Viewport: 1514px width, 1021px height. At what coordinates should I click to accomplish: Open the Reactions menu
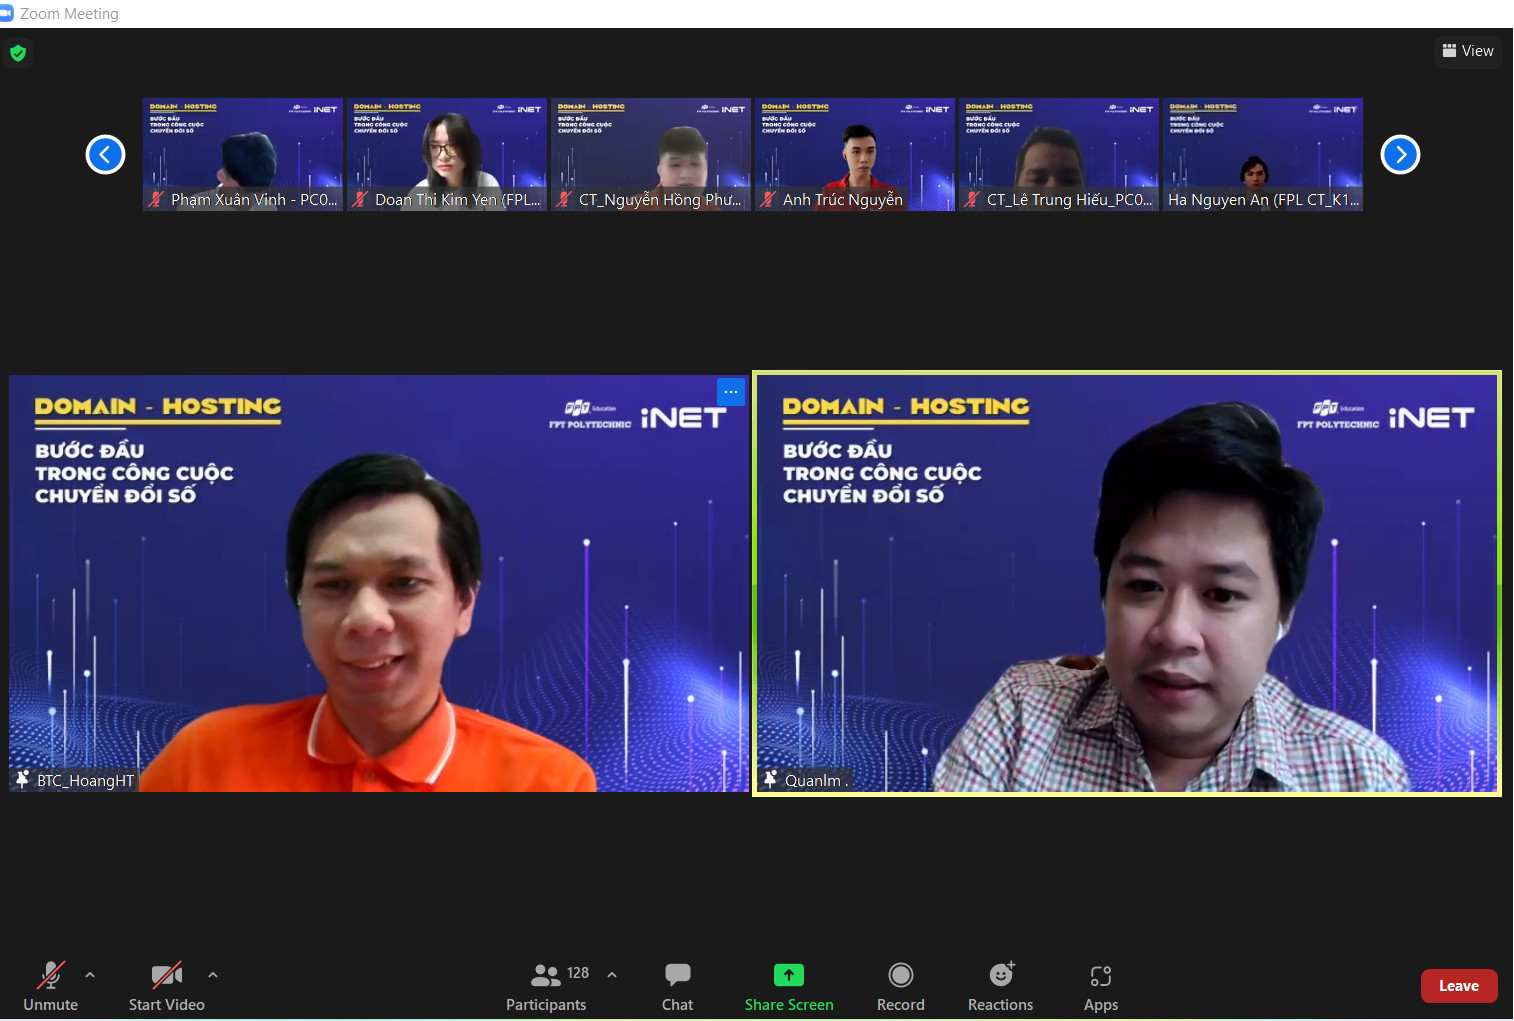click(x=1001, y=986)
